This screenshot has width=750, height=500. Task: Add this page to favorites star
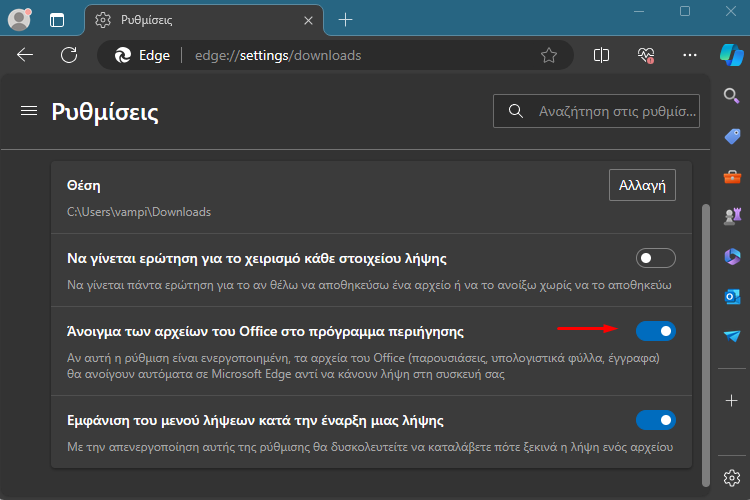[549, 56]
